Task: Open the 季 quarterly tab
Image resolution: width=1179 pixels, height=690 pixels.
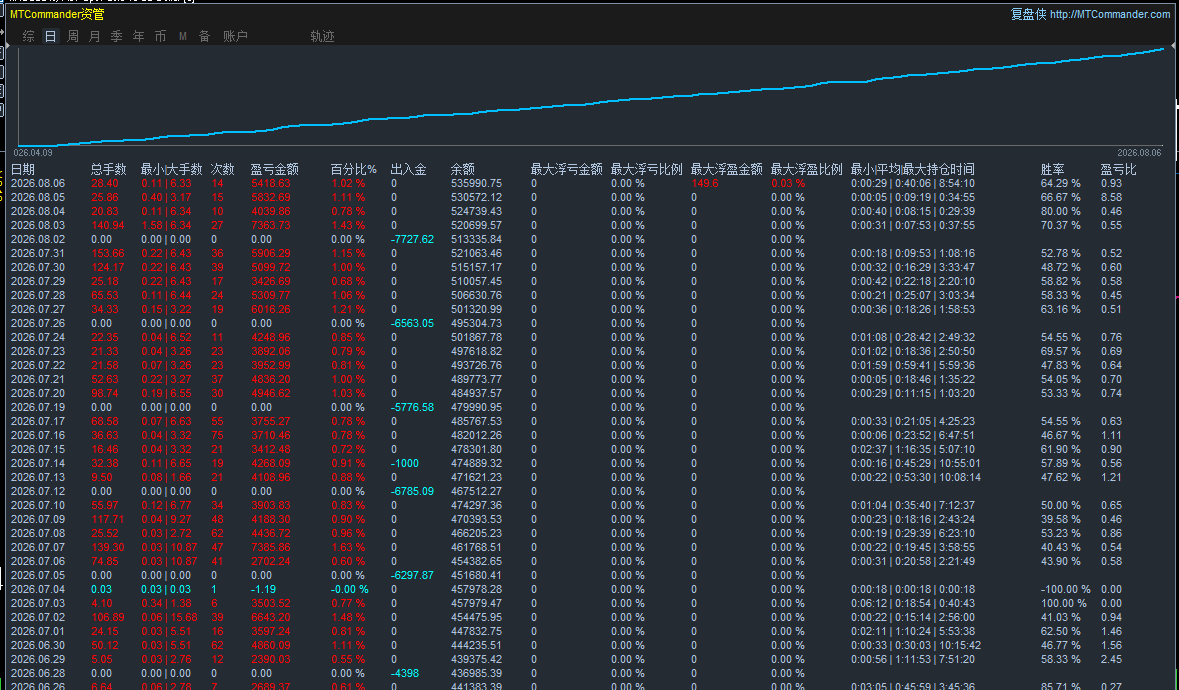Action: 116,36
